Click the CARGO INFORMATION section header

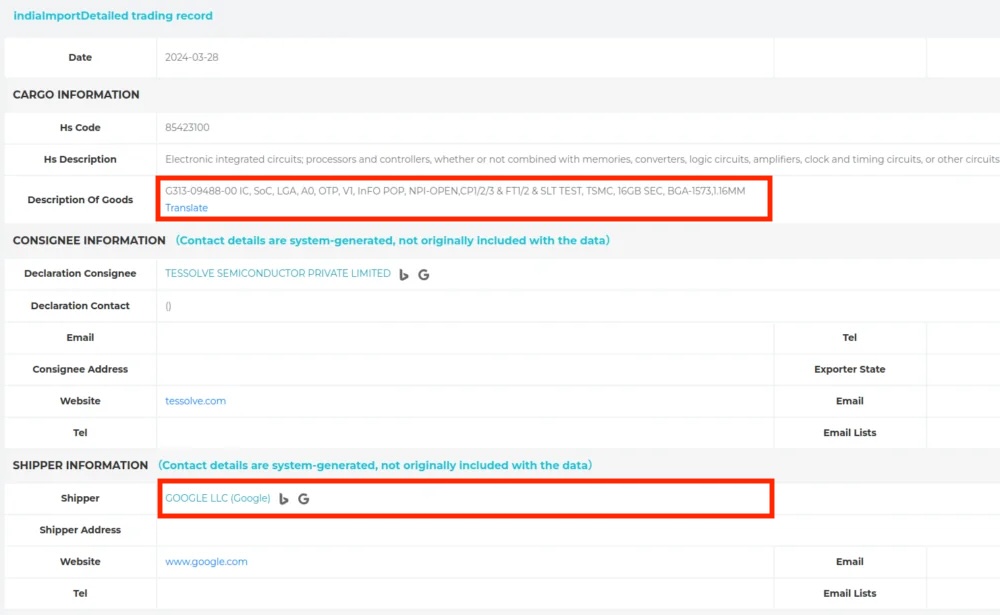pos(76,95)
